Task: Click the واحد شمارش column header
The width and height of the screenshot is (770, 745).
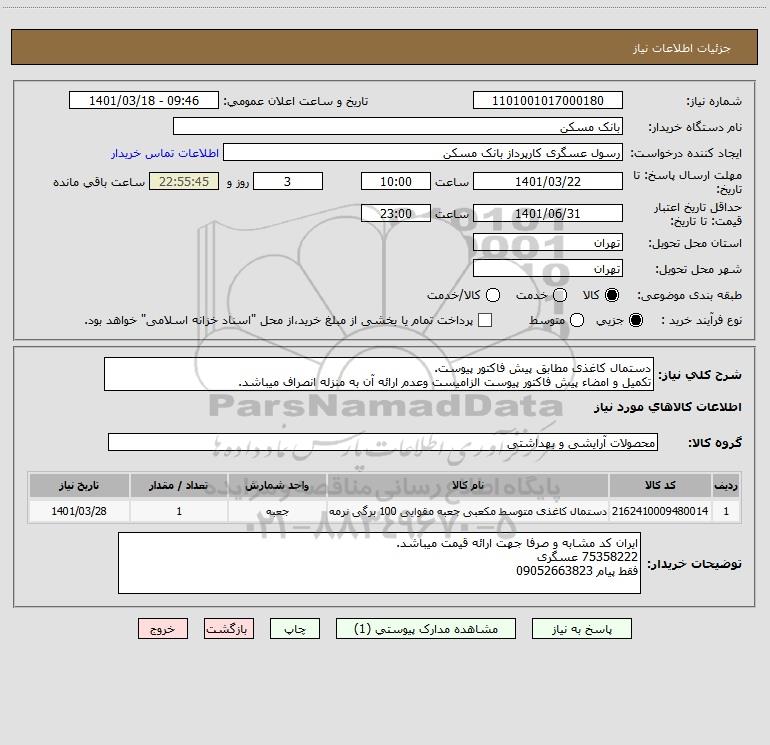Action: coord(277,485)
